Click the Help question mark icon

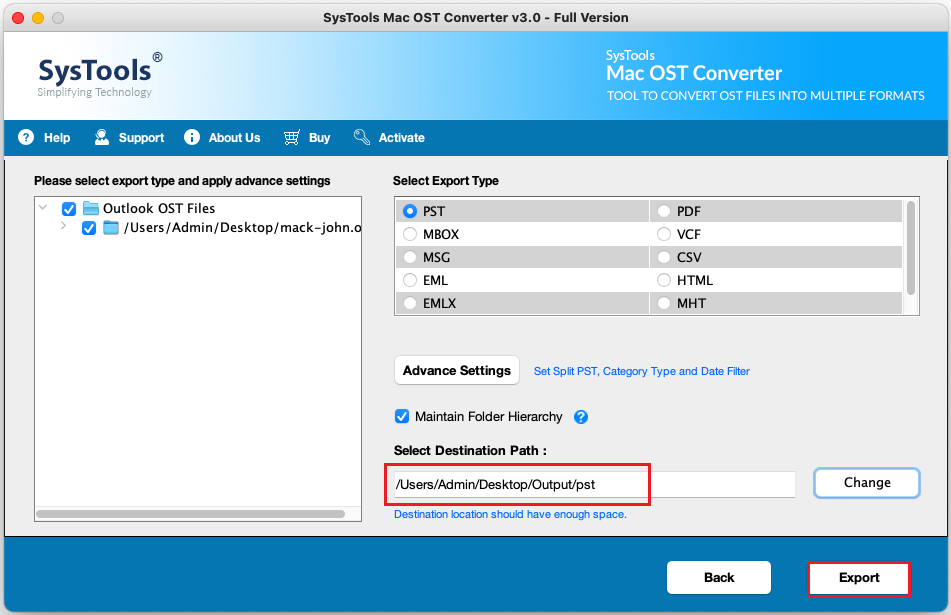point(26,138)
